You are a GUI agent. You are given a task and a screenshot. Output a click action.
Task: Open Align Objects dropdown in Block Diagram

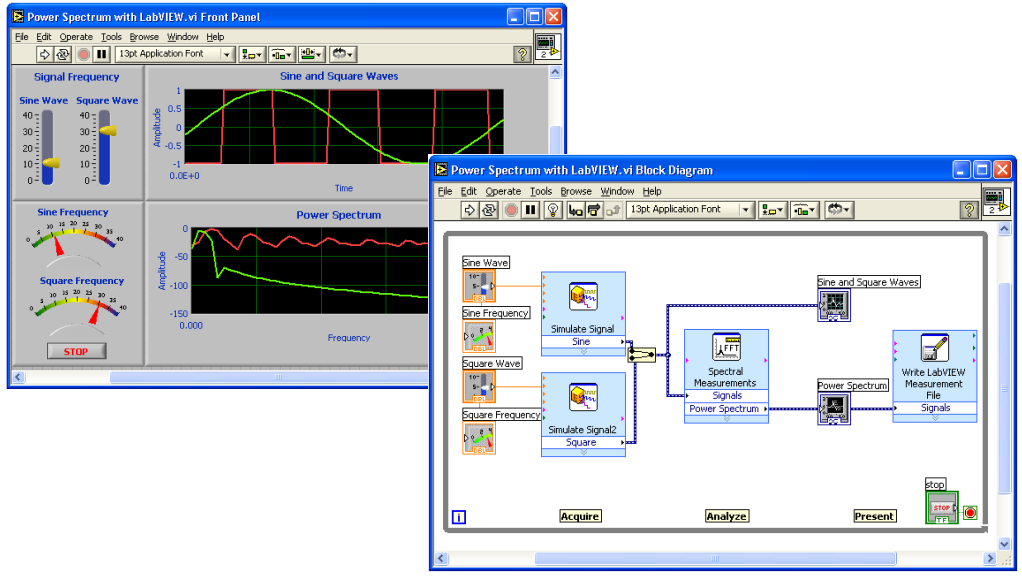coord(771,209)
